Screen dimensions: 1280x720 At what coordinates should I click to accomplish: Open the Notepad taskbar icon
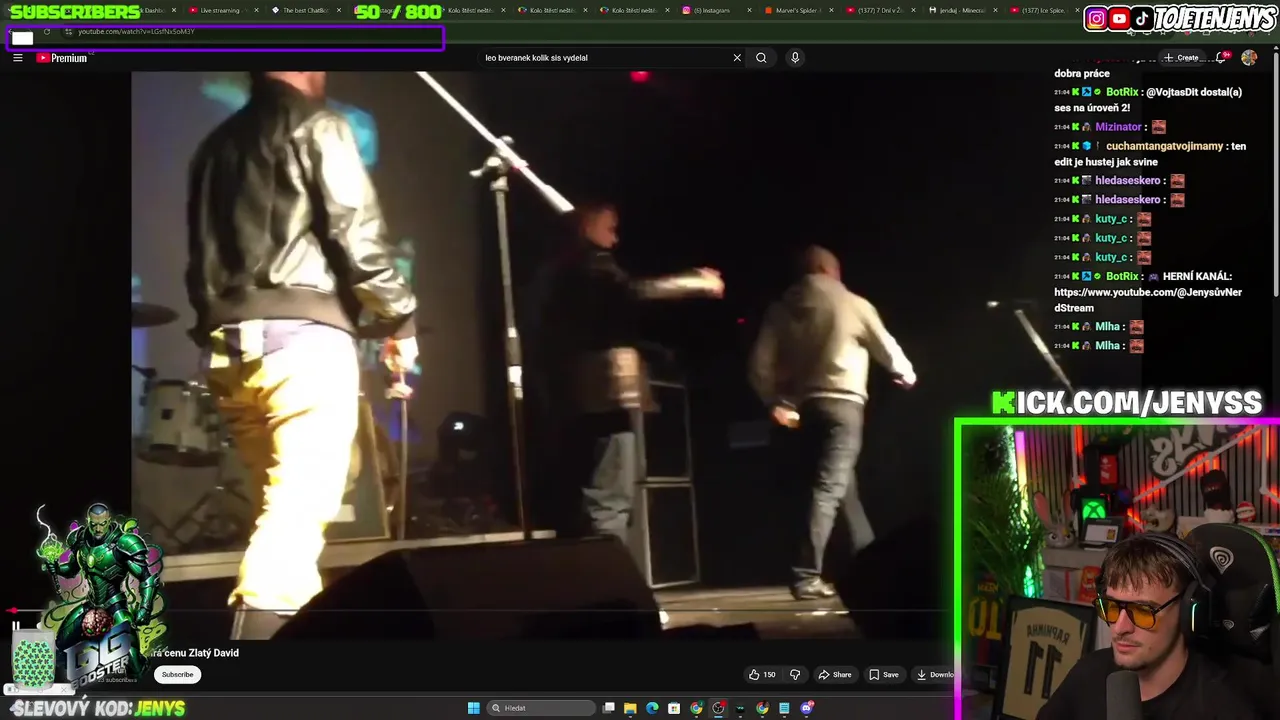pos(784,708)
